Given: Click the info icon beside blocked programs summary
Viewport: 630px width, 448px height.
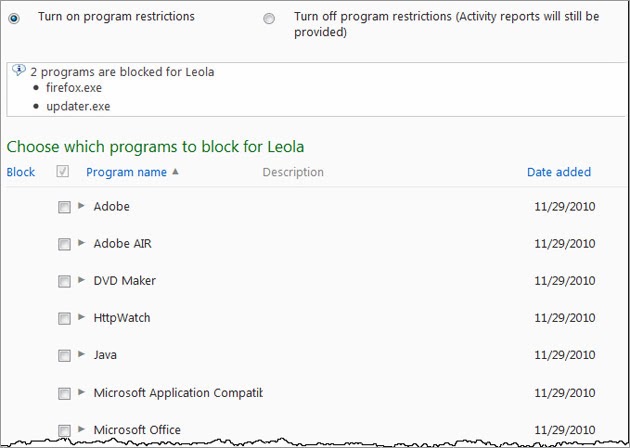Looking at the screenshot, I should pyautogui.click(x=18, y=71).
